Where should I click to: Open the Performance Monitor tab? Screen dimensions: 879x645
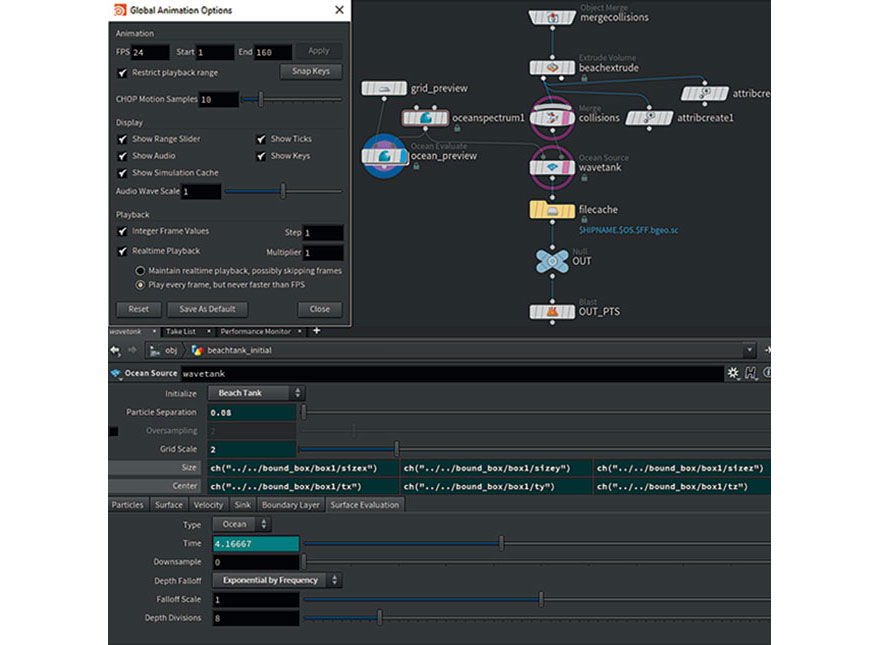coord(256,332)
